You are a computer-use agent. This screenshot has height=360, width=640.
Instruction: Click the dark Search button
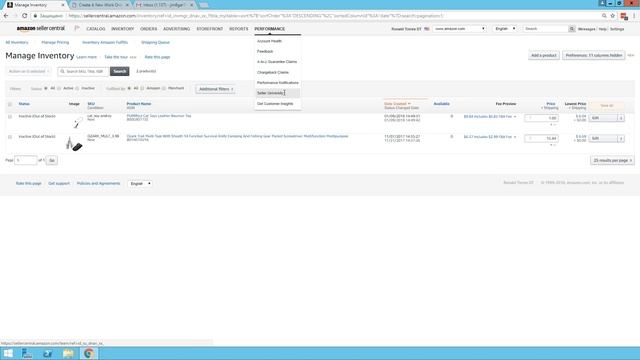[x=120, y=71]
